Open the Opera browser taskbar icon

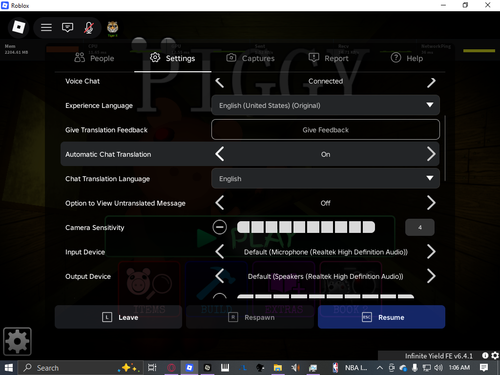tap(171, 368)
